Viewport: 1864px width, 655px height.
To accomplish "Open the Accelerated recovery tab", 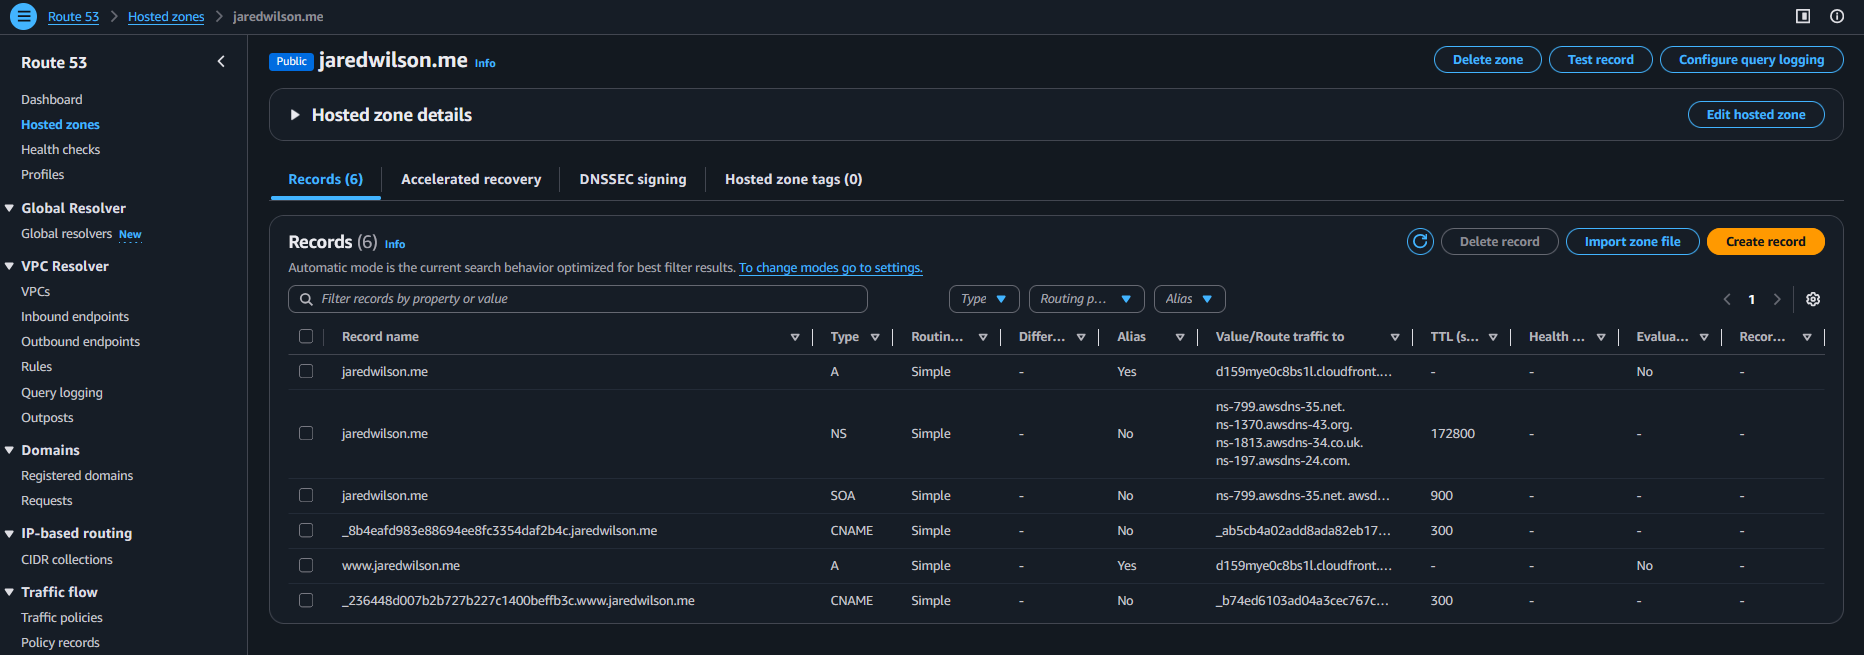I will click(x=471, y=180).
